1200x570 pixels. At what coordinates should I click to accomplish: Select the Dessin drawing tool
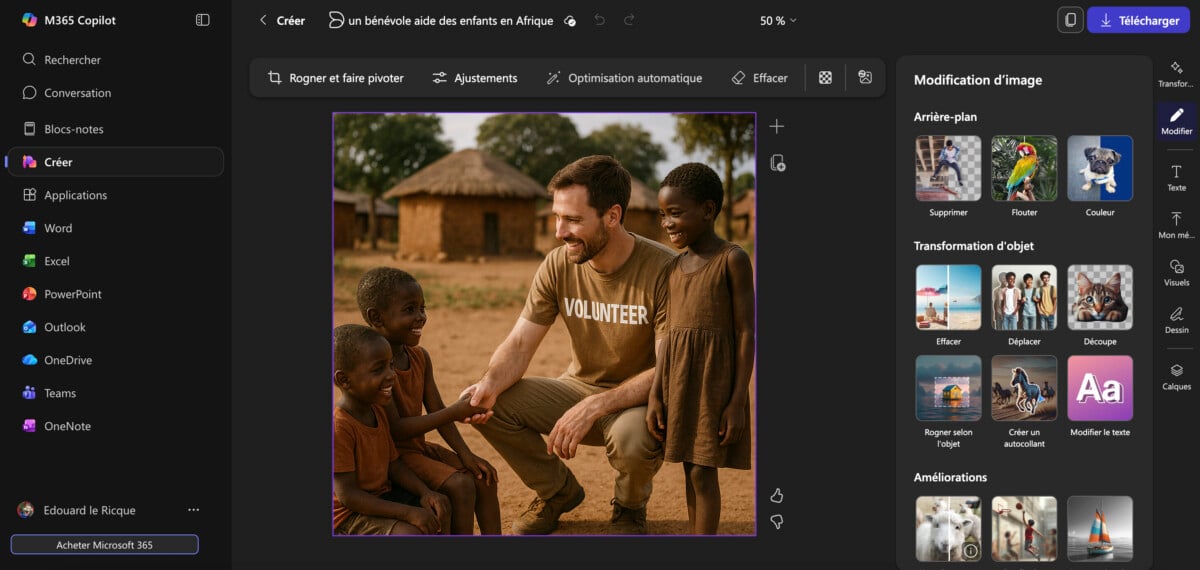click(1177, 320)
